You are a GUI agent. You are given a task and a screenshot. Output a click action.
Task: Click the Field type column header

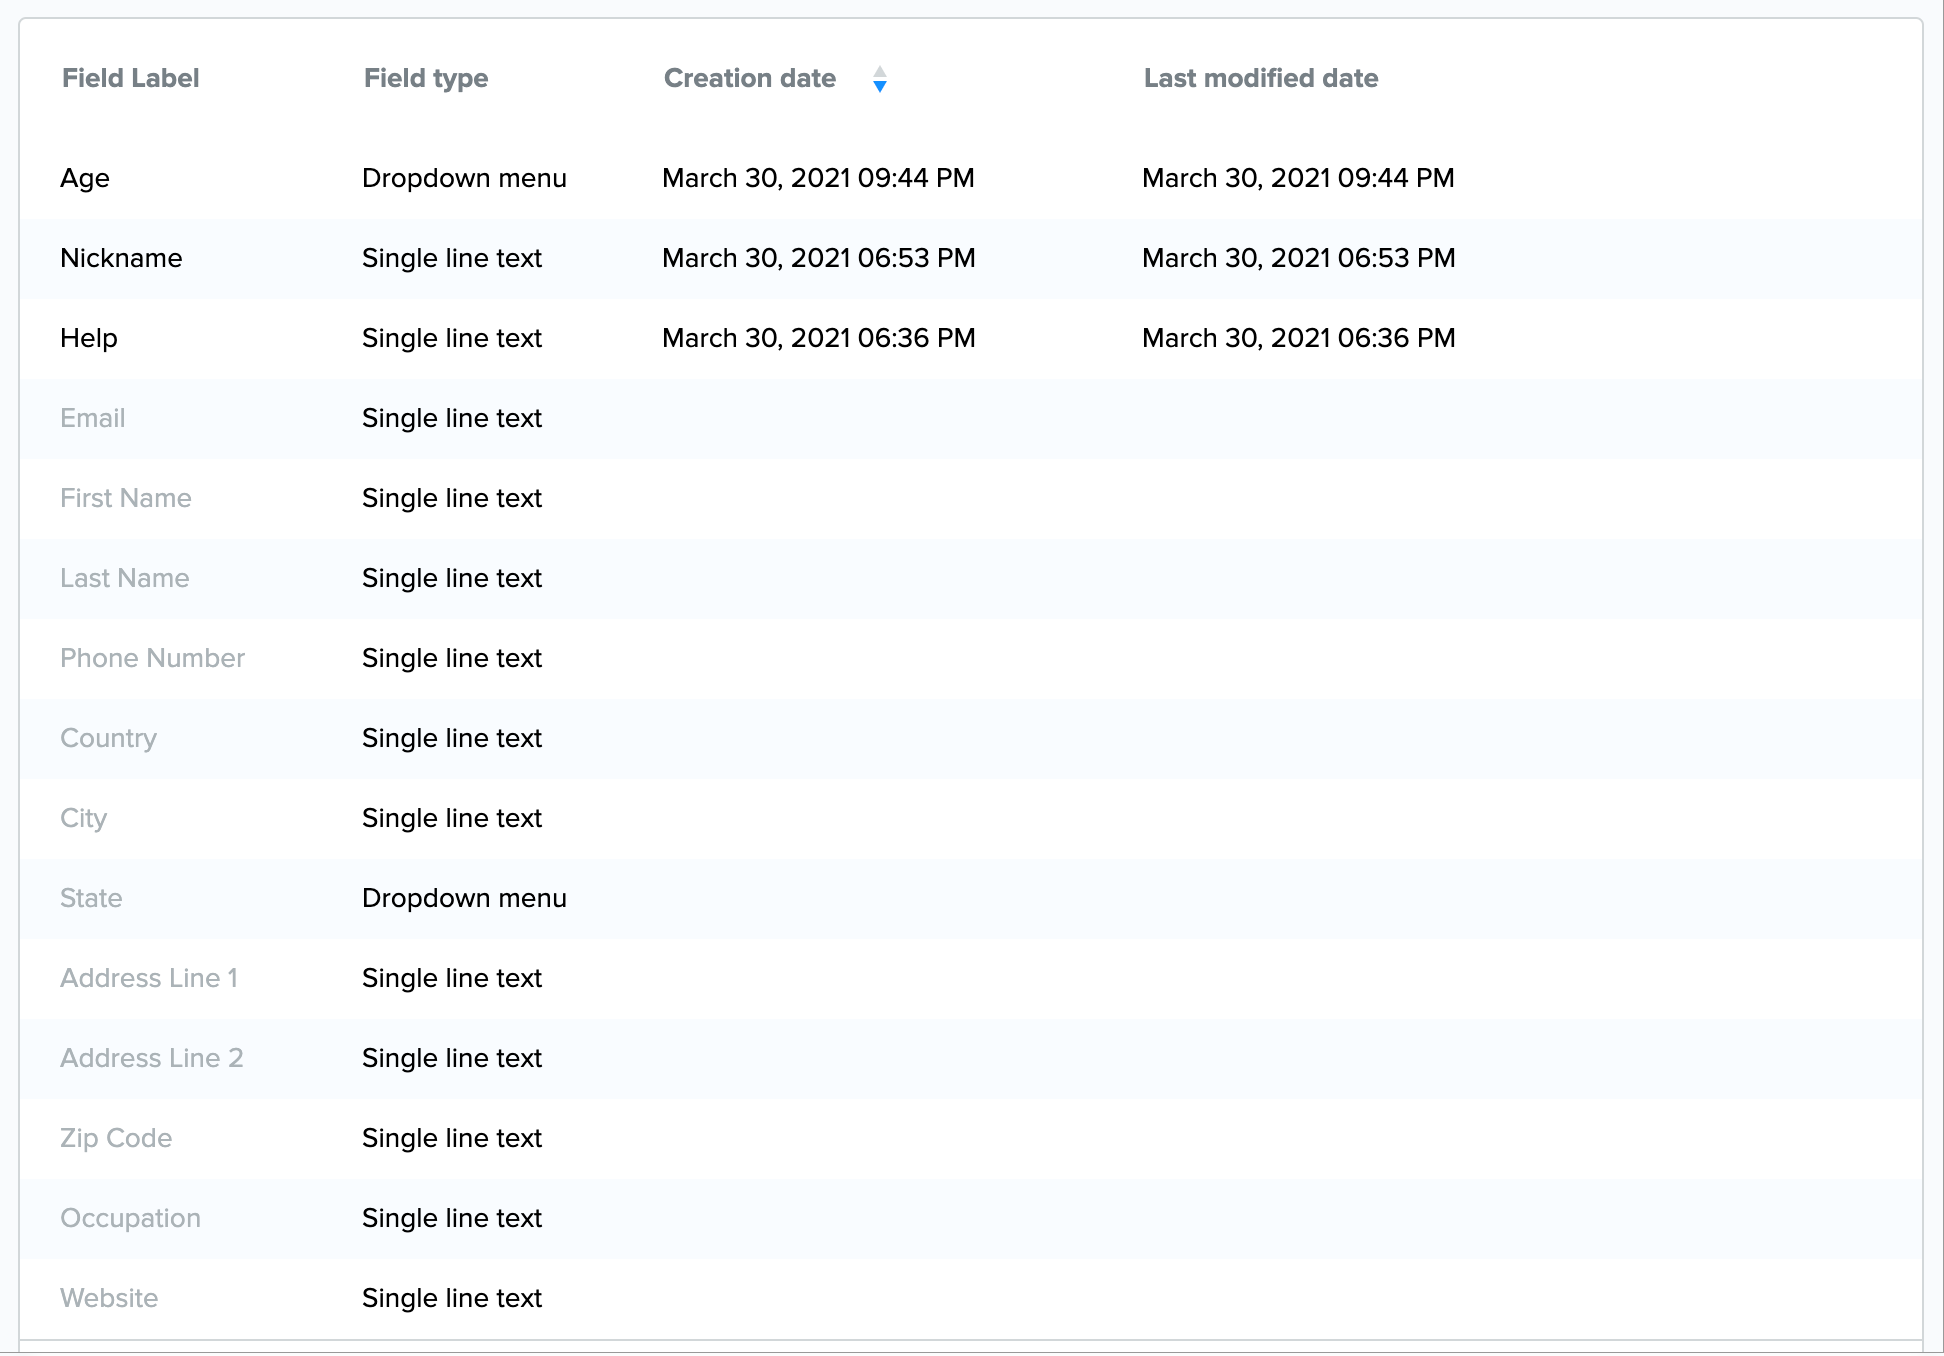[425, 78]
